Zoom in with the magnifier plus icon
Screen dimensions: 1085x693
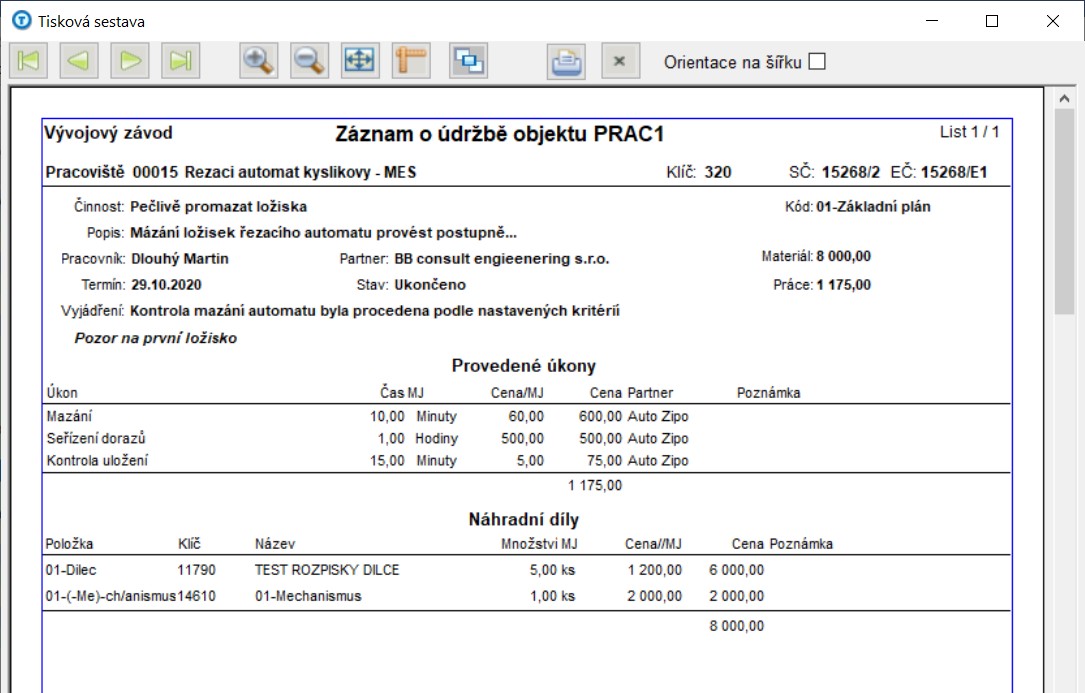(x=259, y=61)
